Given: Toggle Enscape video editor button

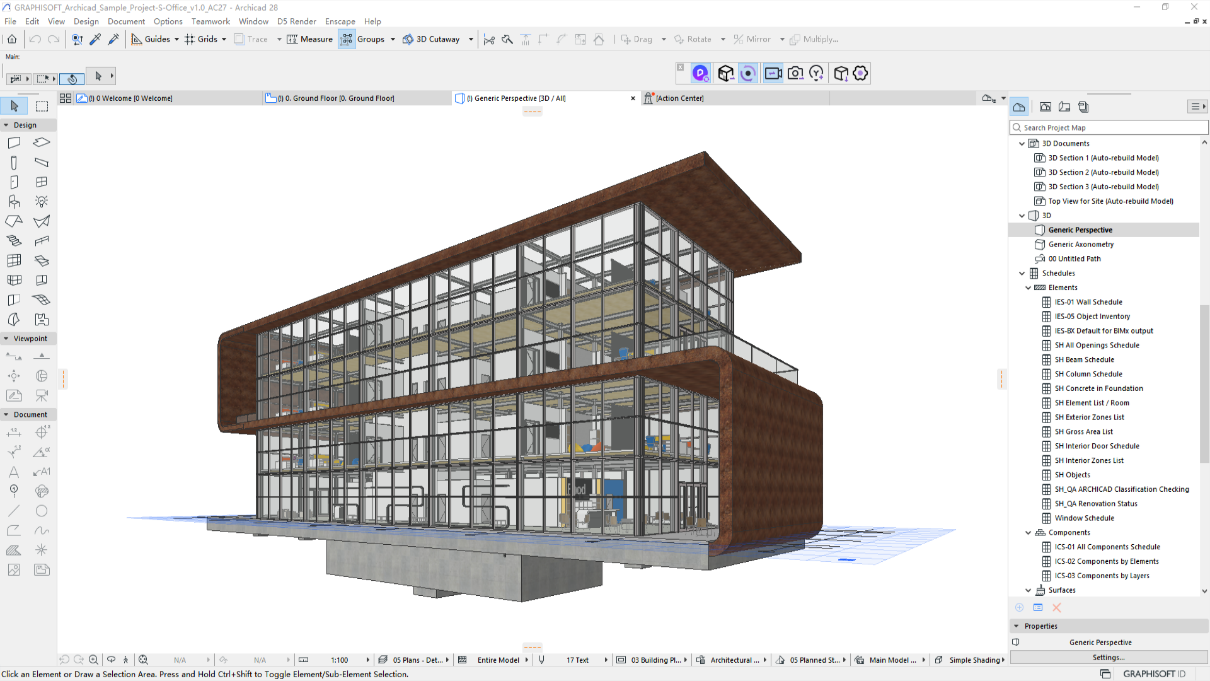Looking at the screenshot, I should 772,73.
